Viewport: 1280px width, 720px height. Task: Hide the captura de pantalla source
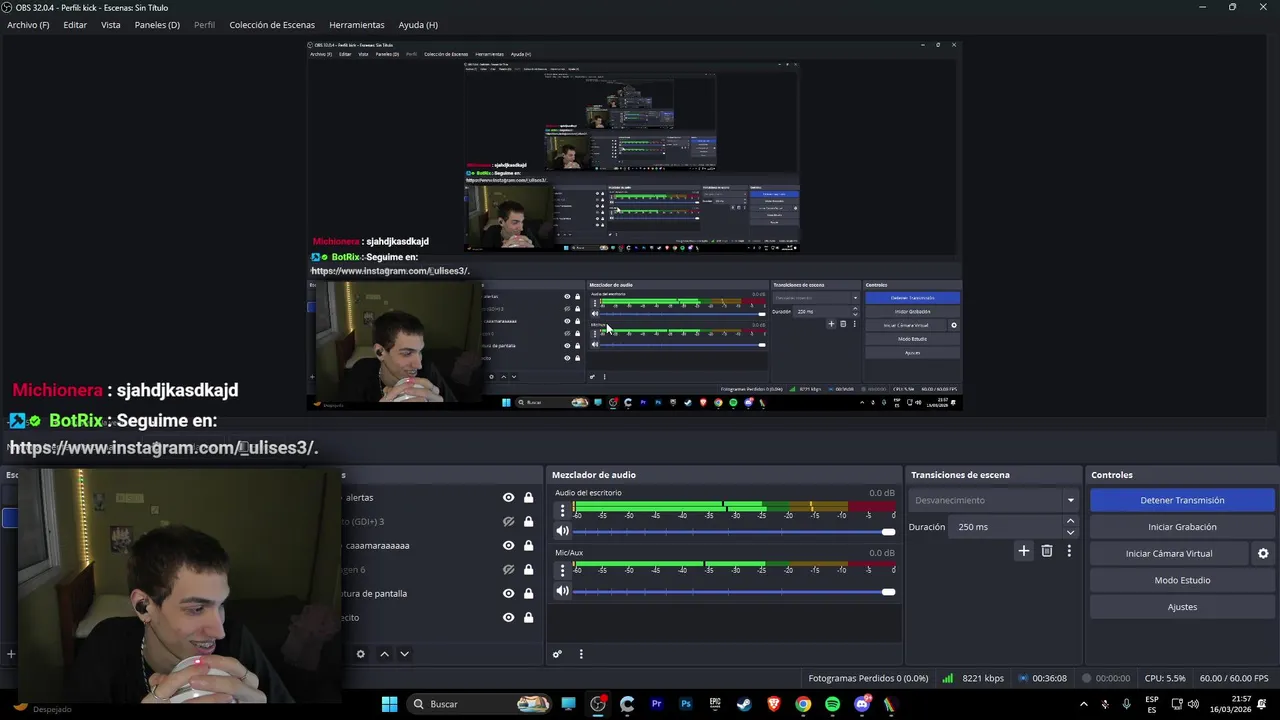click(x=508, y=593)
